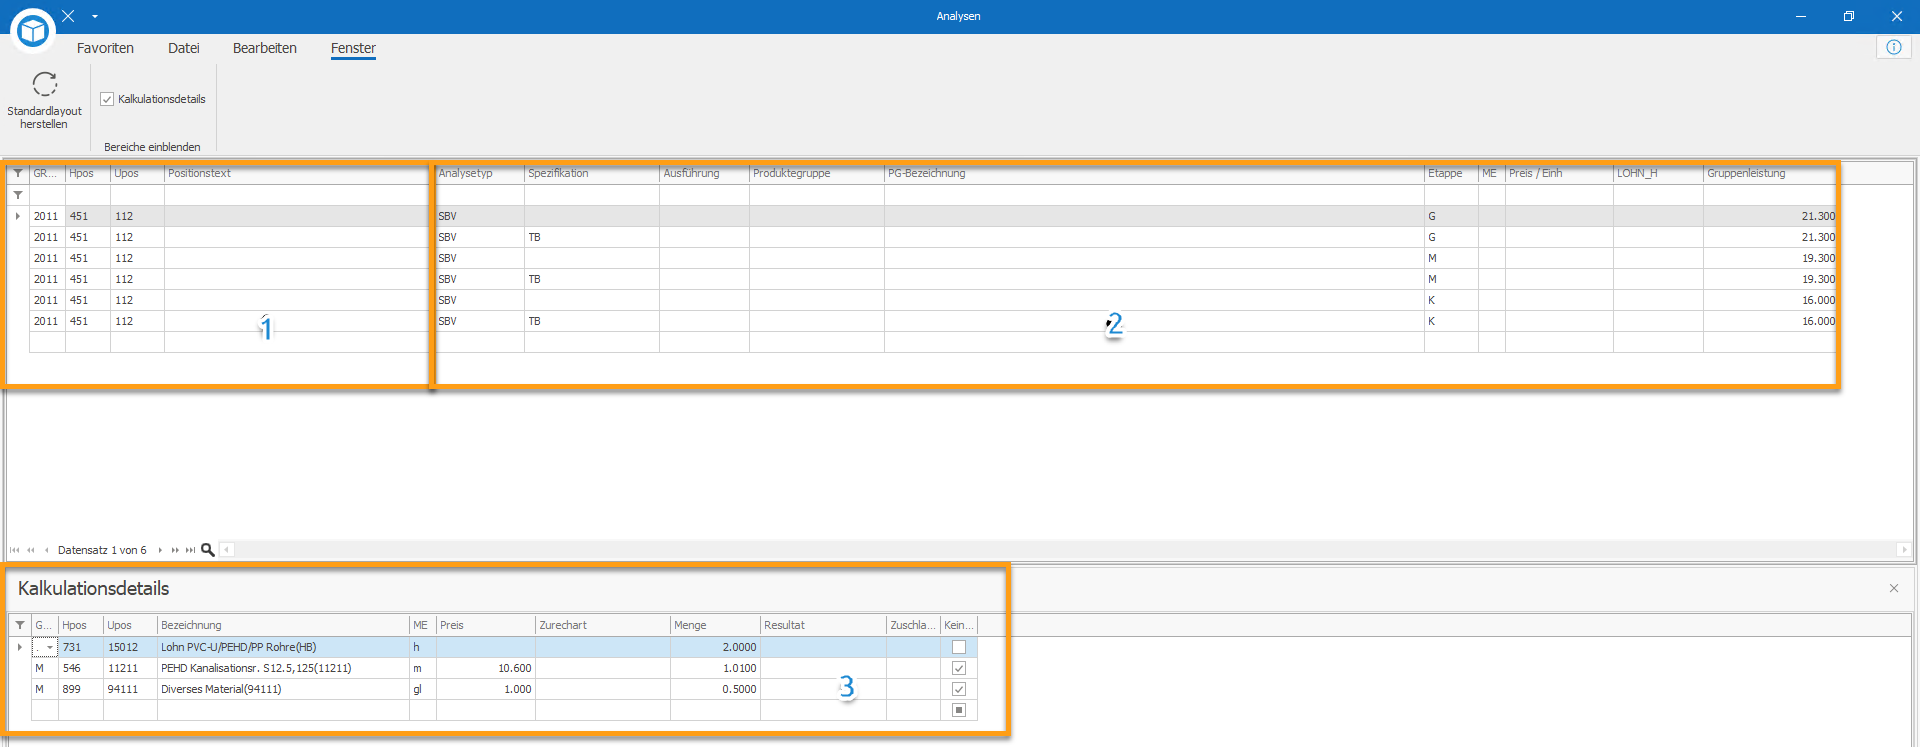Sort by the Positionstext column header
The image size is (1920, 747).
[297, 173]
